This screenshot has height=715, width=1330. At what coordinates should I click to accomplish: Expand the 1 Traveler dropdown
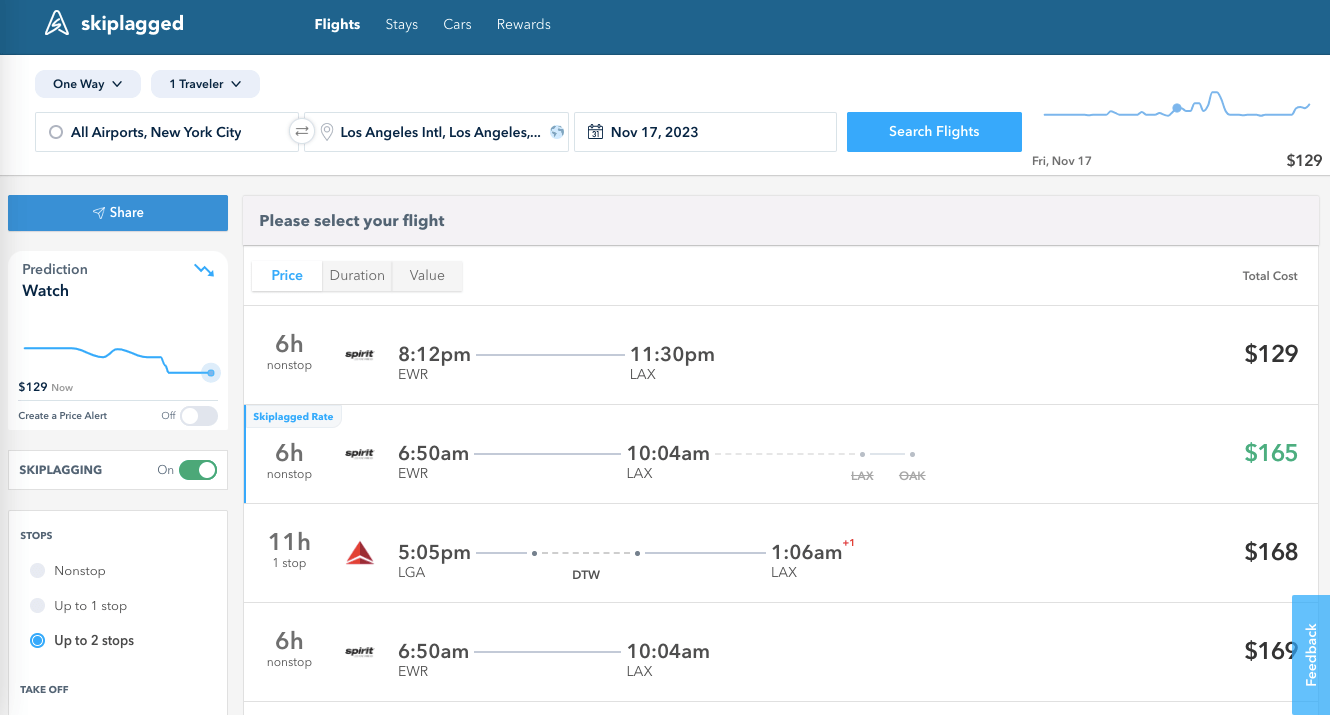tap(205, 84)
